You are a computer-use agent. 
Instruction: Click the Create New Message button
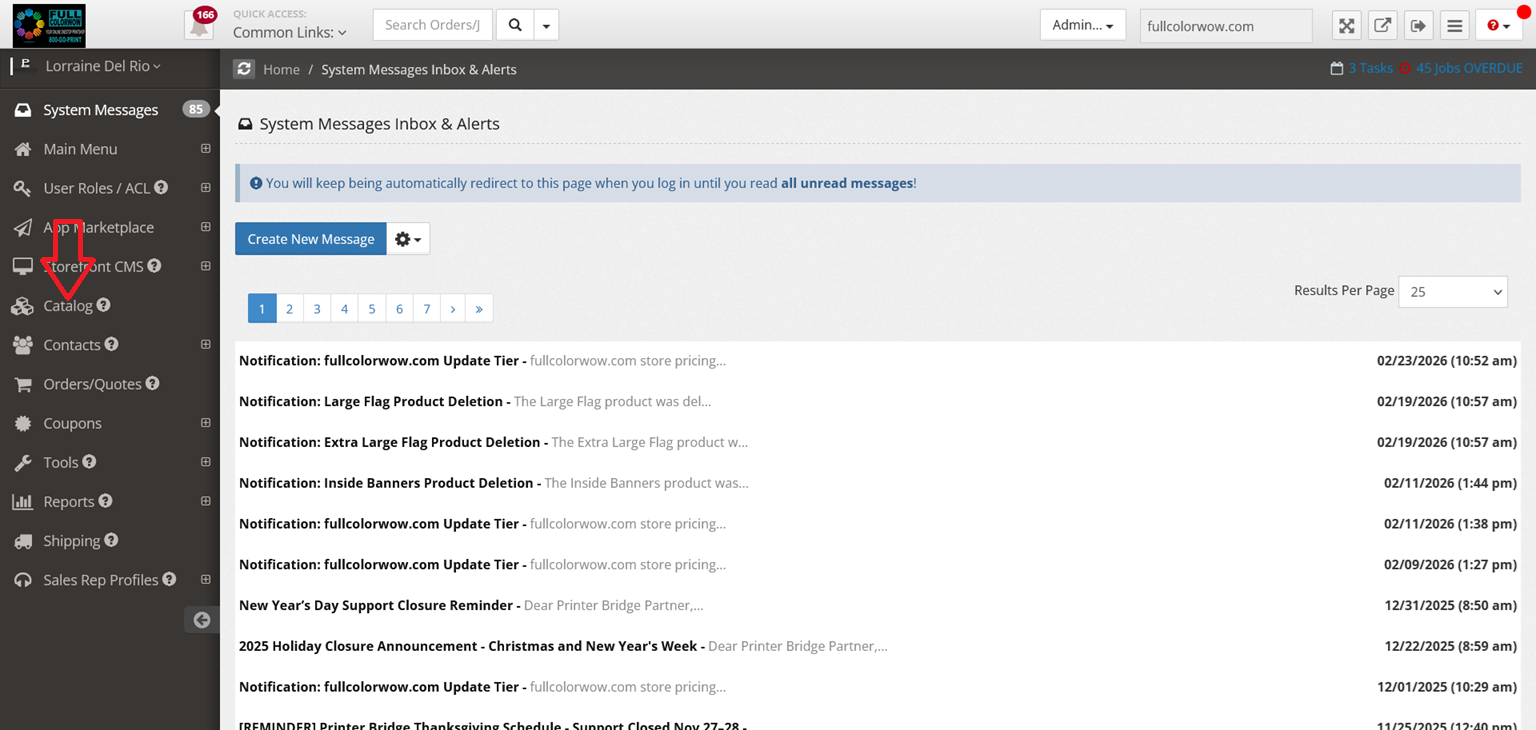pyautogui.click(x=310, y=239)
